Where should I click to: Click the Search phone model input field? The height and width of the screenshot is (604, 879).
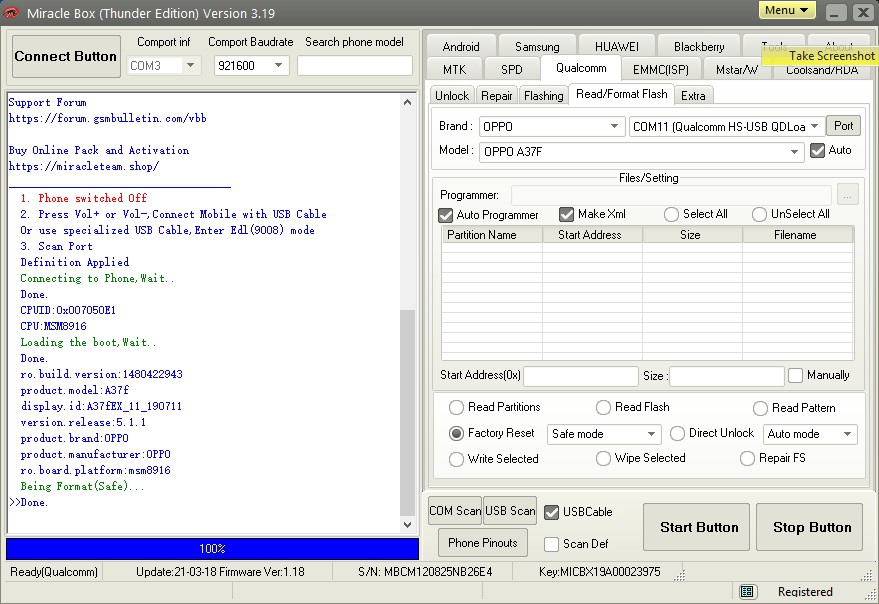point(355,66)
